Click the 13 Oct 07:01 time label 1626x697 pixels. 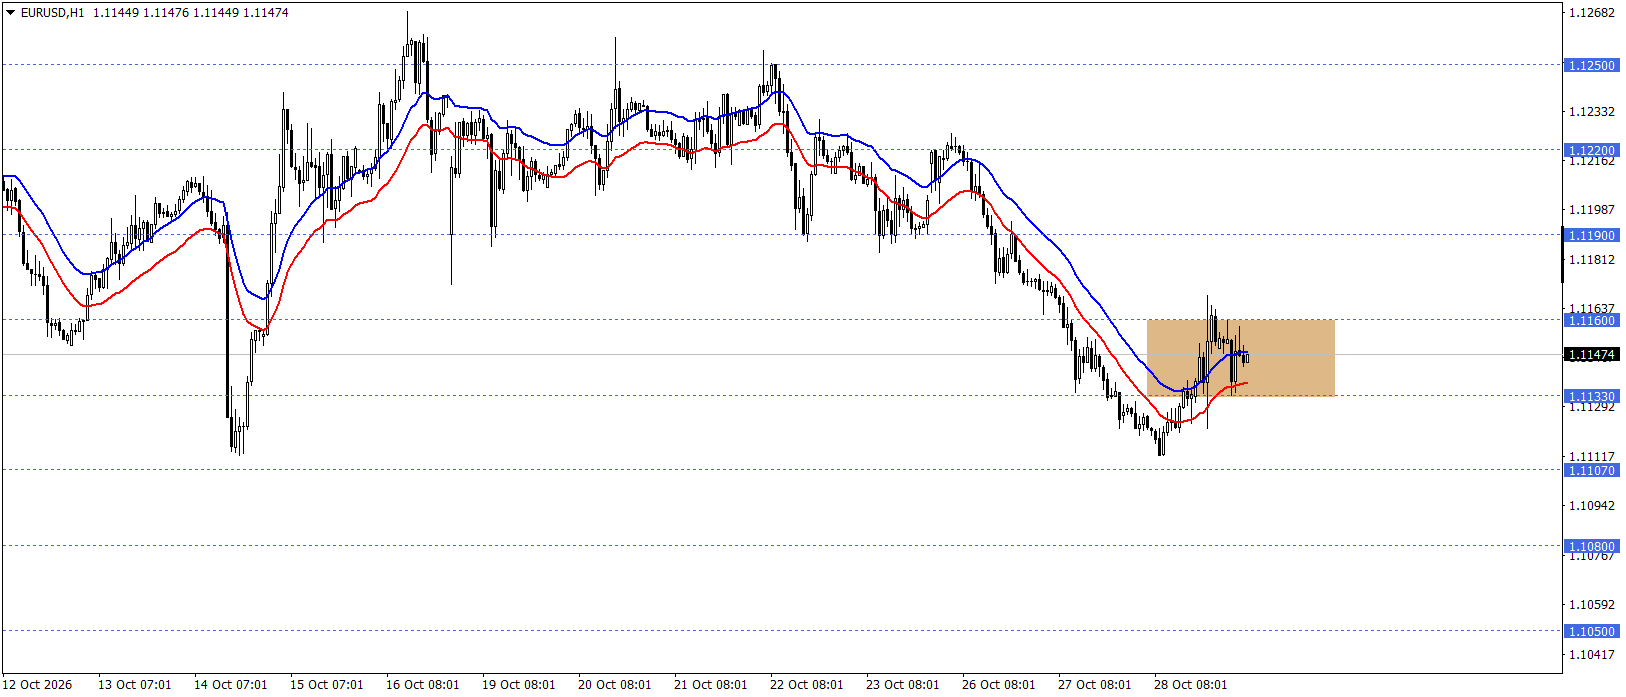point(135,685)
